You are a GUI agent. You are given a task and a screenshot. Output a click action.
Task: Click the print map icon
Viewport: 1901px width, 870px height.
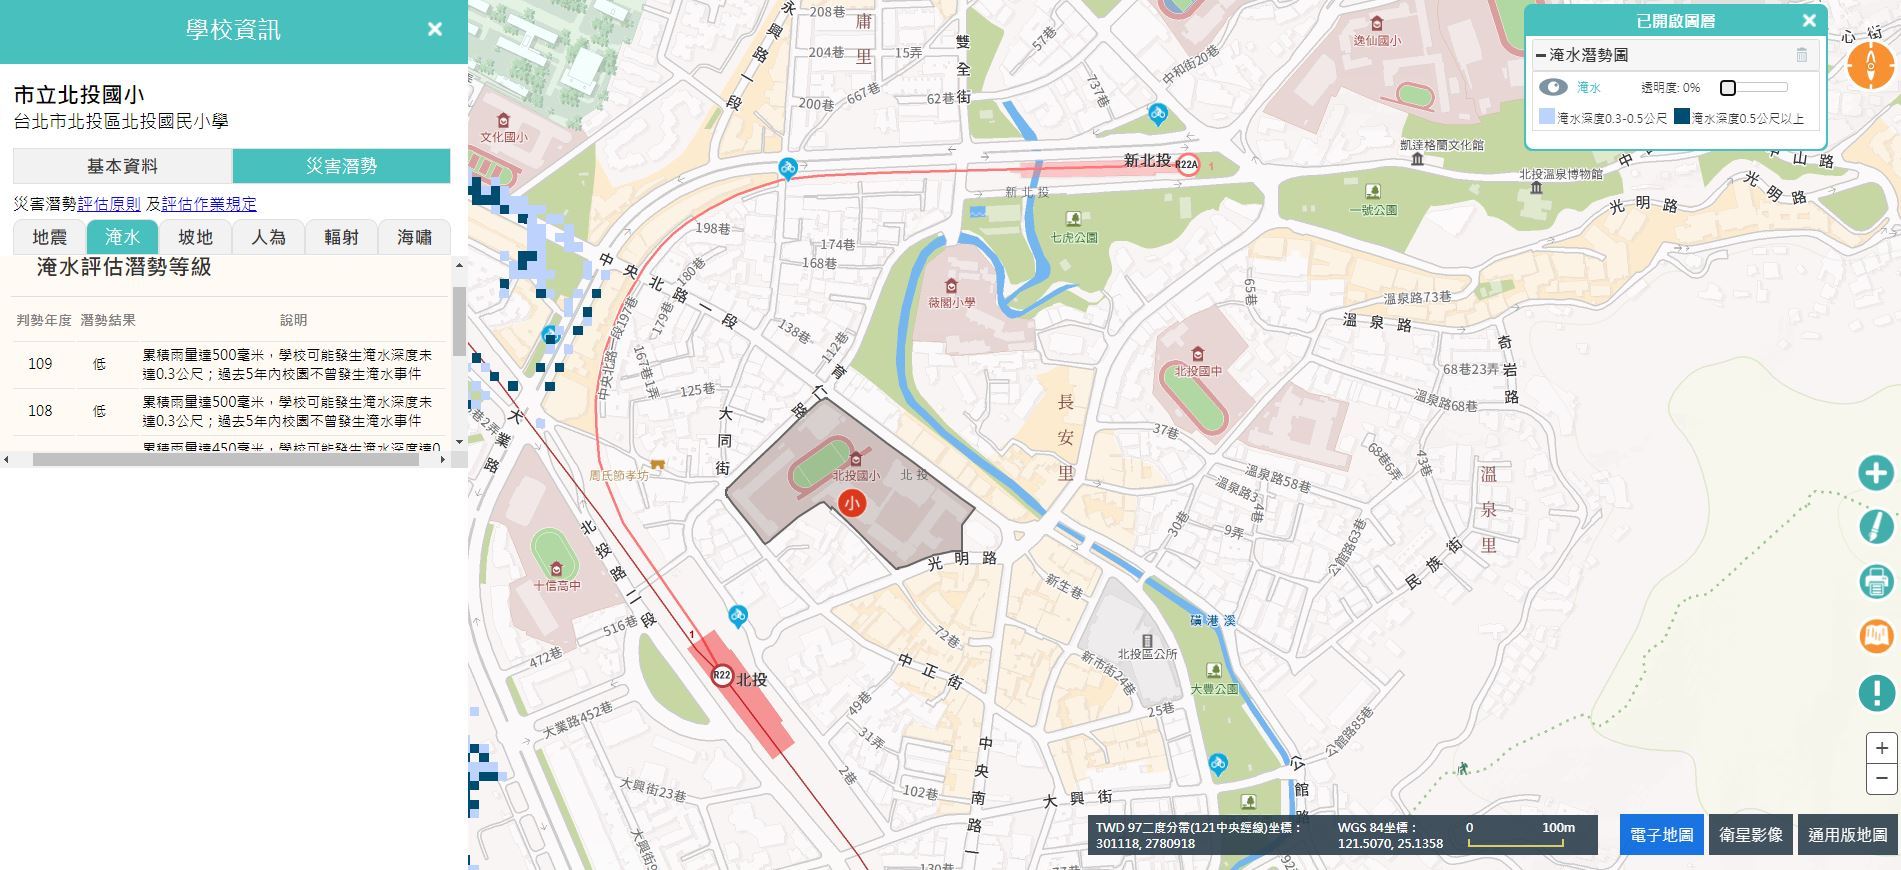pyautogui.click(x=1877, y=581)
